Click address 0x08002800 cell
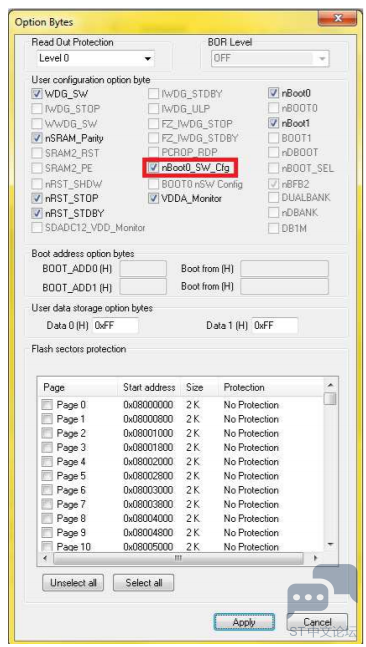366x647 pixels. click(148, 476)
